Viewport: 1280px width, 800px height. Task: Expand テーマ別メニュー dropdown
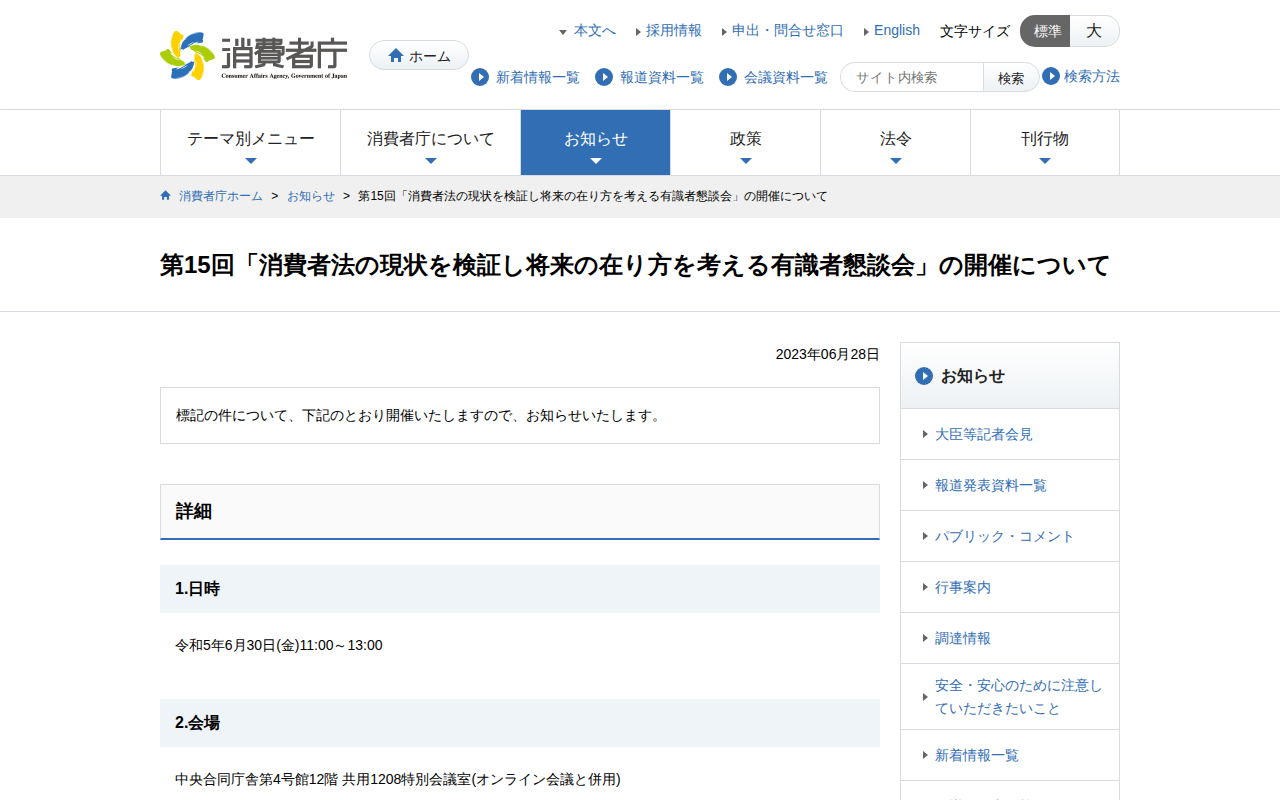tap(251, 143)
